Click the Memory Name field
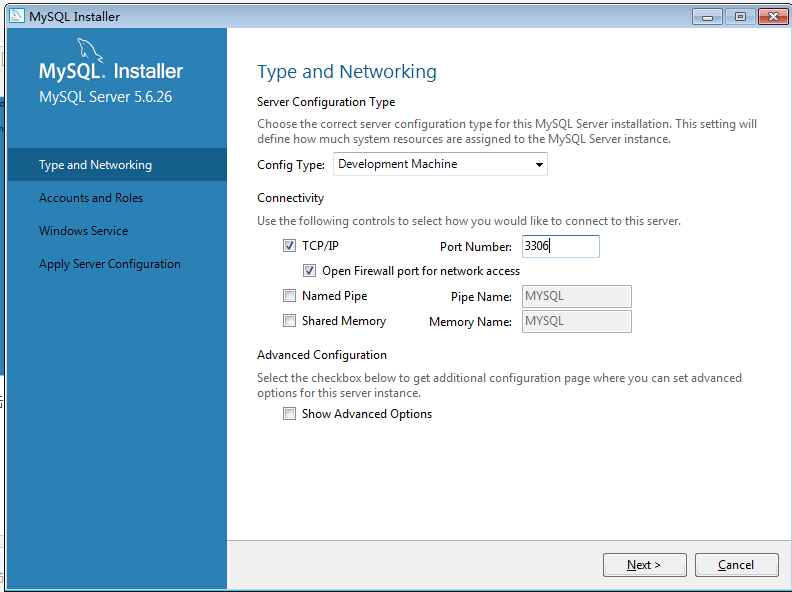 coord(576,321)
